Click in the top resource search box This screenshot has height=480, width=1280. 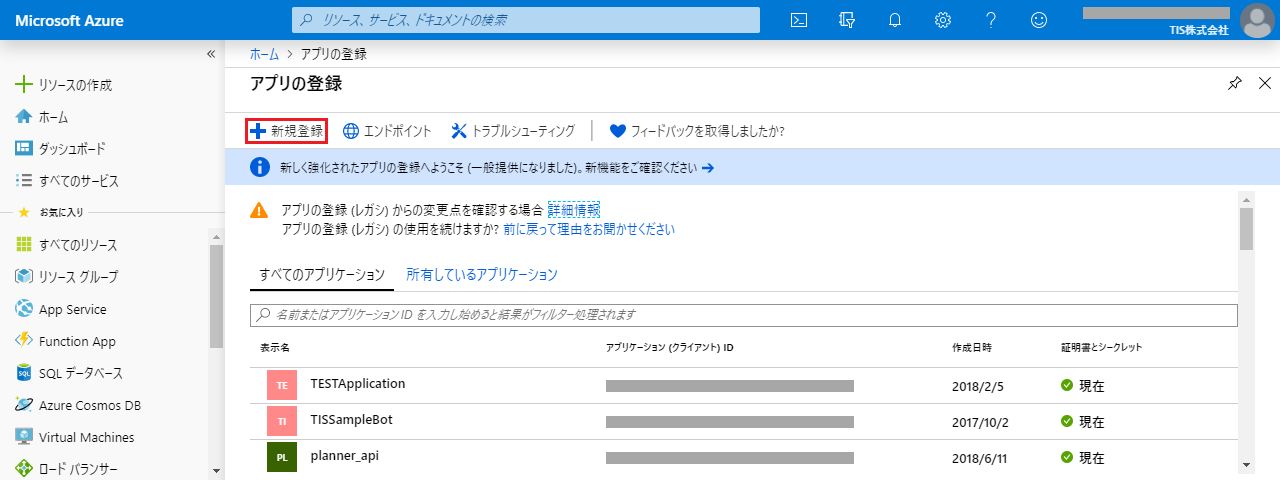point(525,20)
